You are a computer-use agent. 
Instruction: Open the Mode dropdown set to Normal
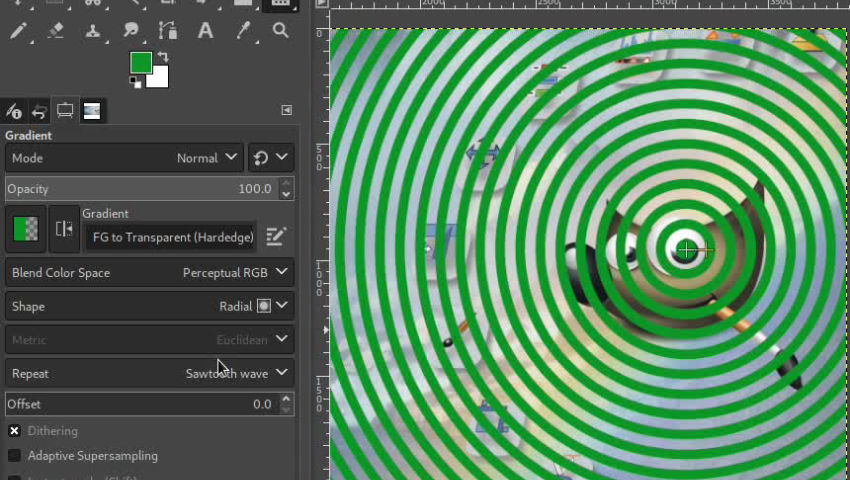(124, 158)
